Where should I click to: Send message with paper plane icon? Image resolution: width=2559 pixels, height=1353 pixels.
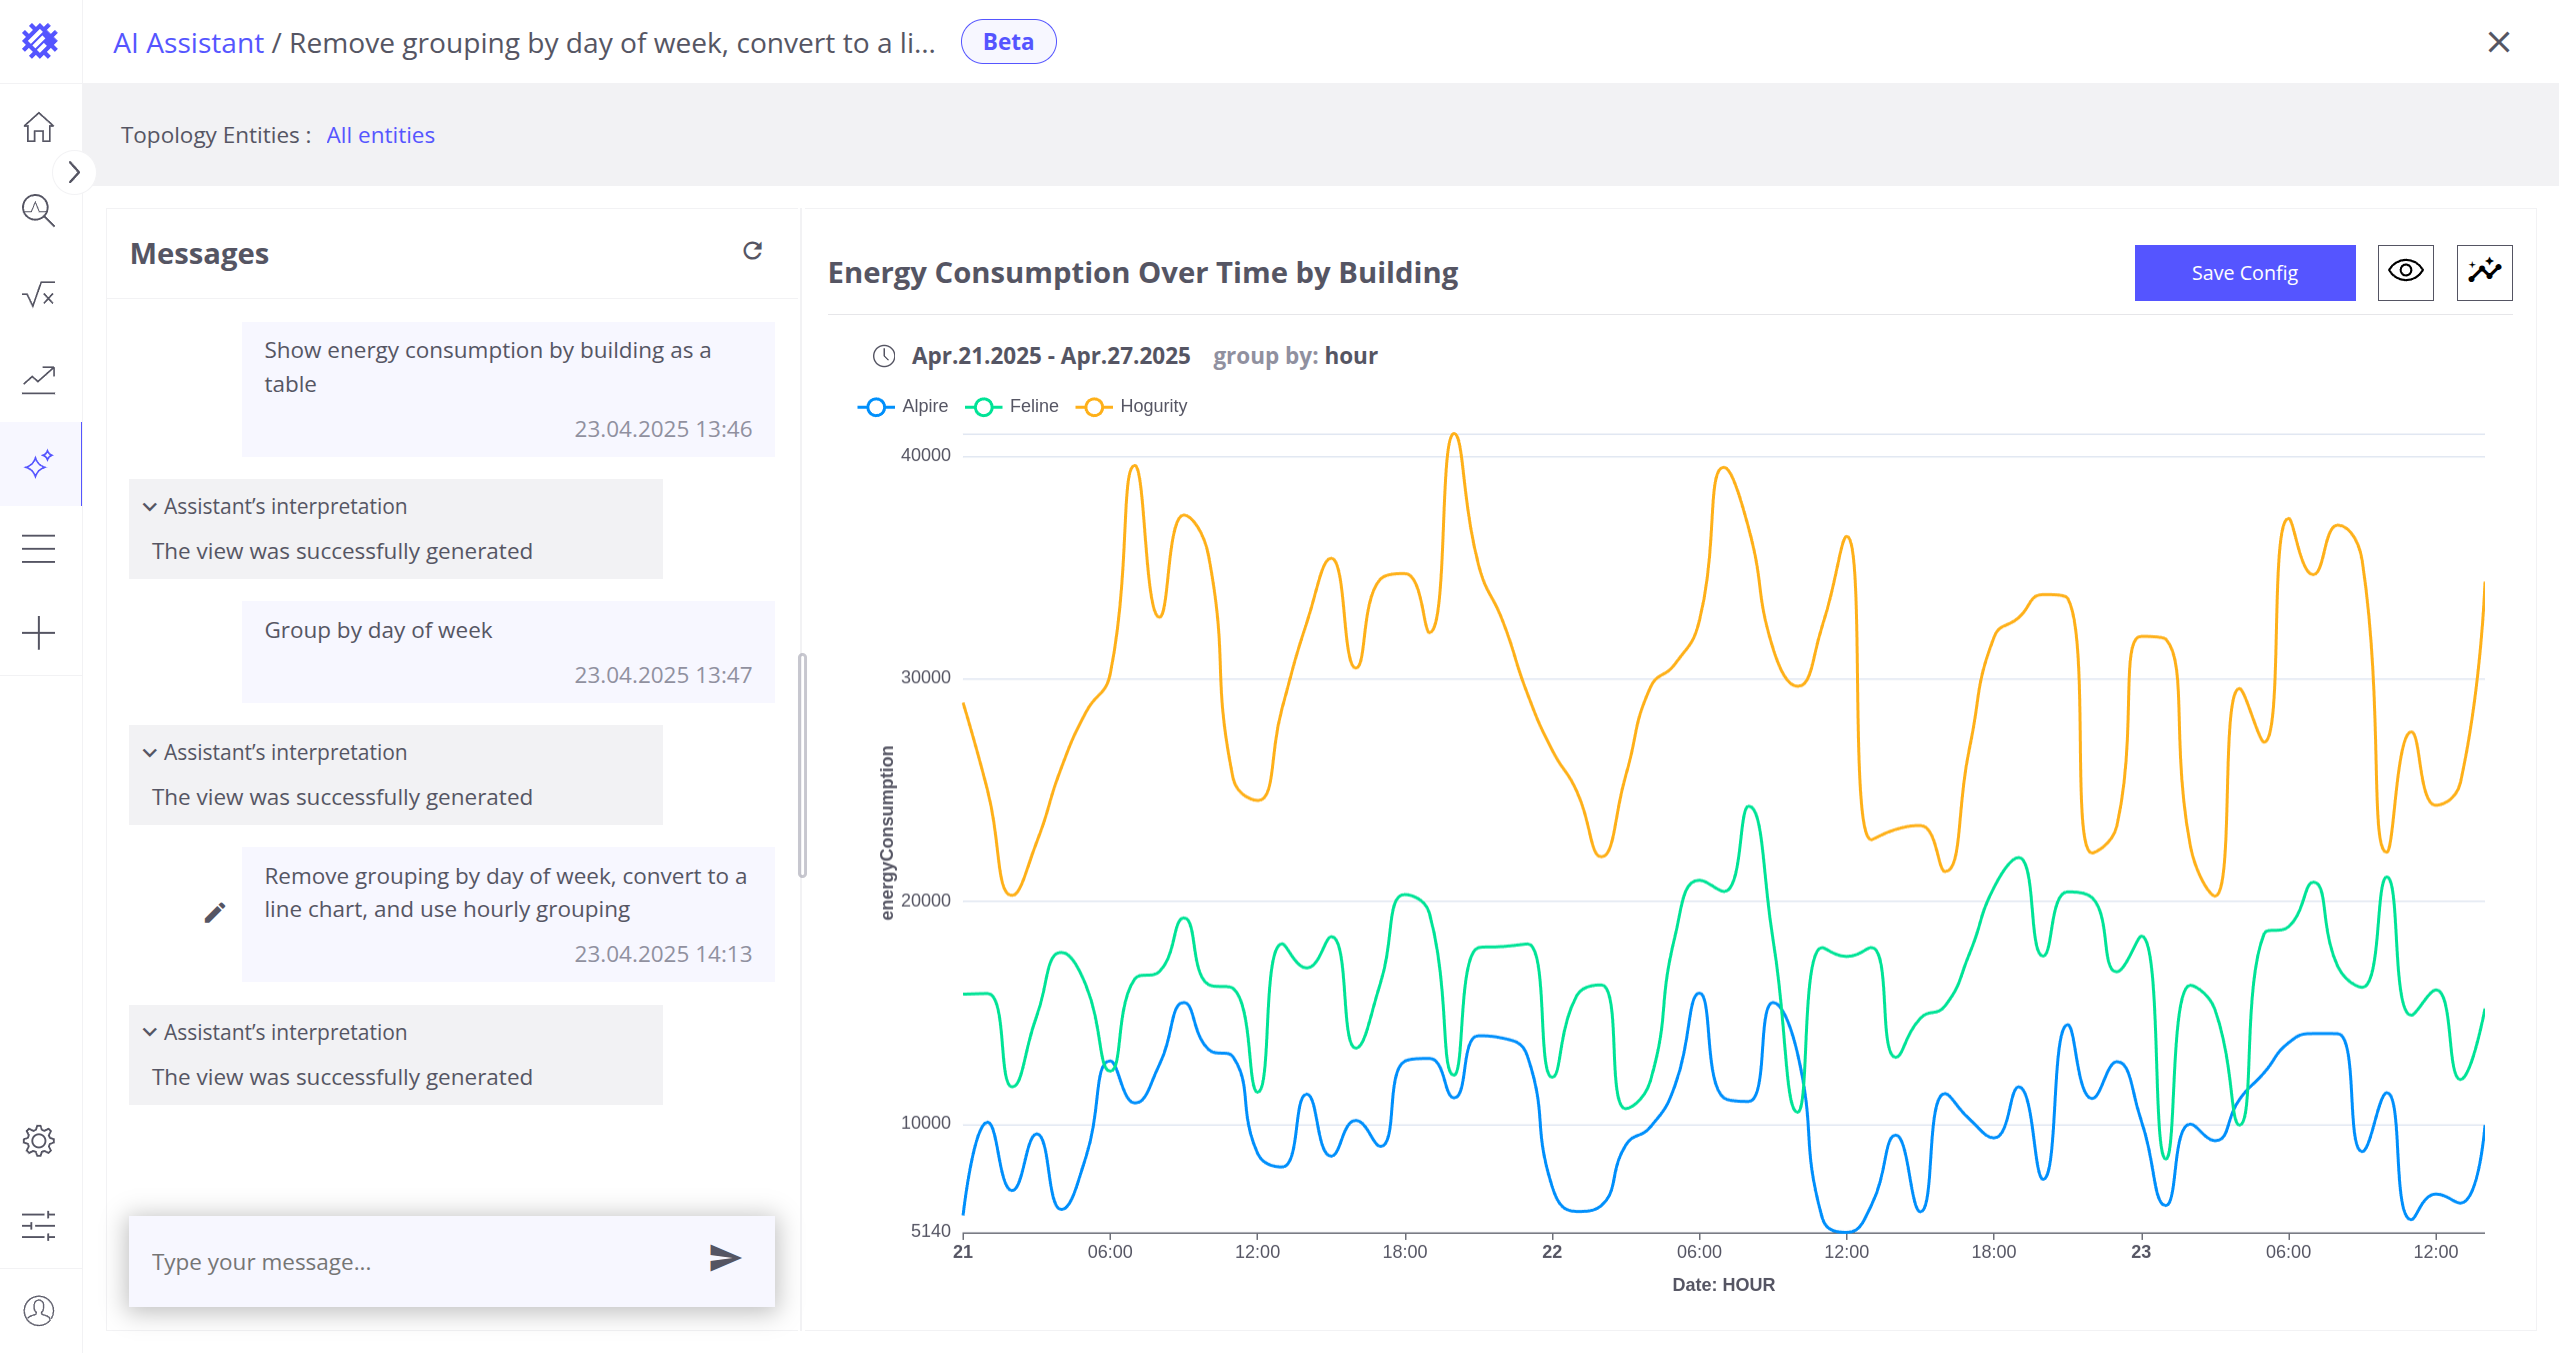point(724,1258)
